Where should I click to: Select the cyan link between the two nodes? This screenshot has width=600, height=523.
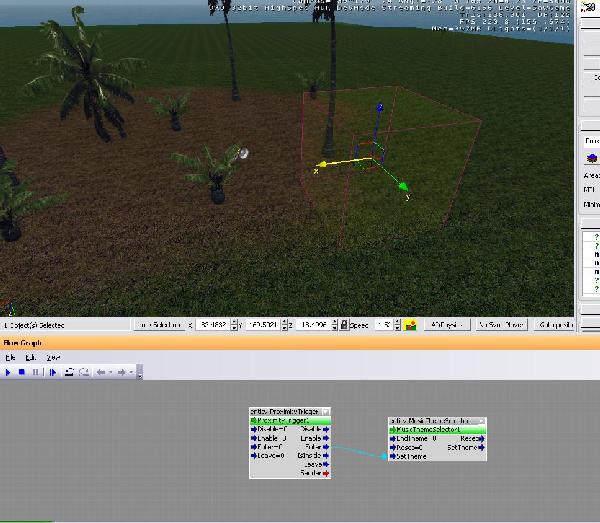pyautogui.click(x=358, y=451)
